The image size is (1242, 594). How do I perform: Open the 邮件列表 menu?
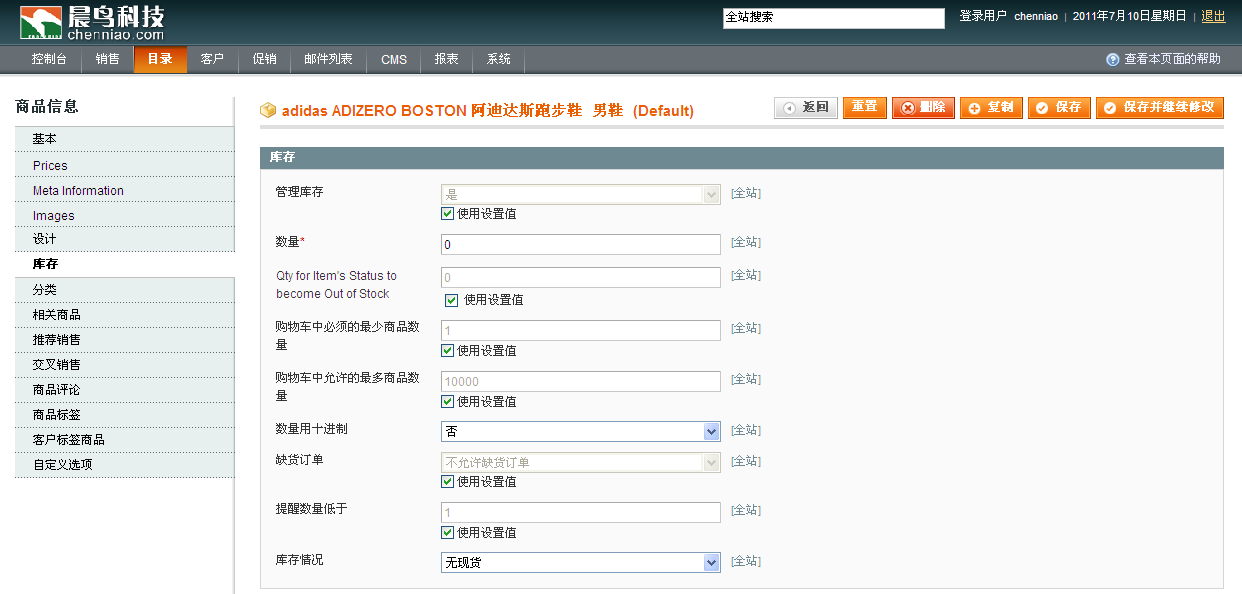pyautogui.click(x=329, y=60)
